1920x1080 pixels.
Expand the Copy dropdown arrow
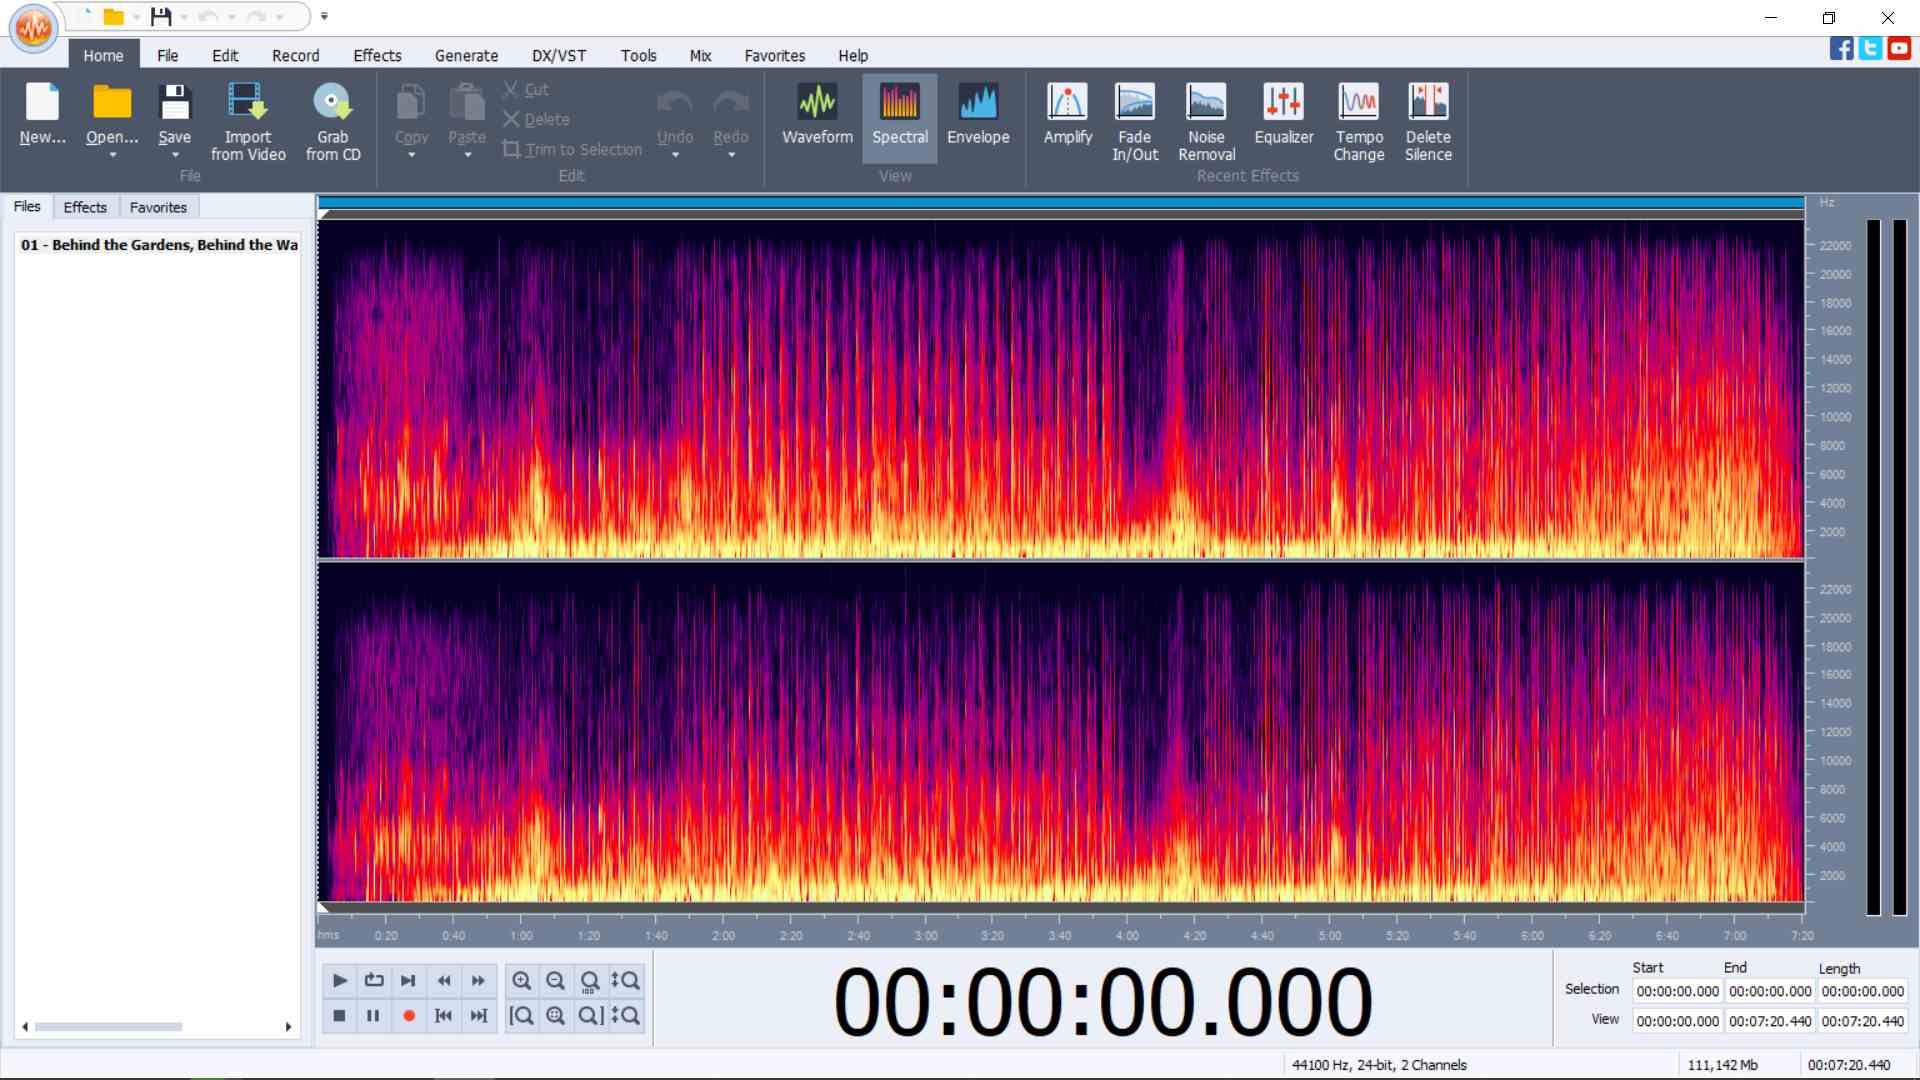tap(411, 155)
